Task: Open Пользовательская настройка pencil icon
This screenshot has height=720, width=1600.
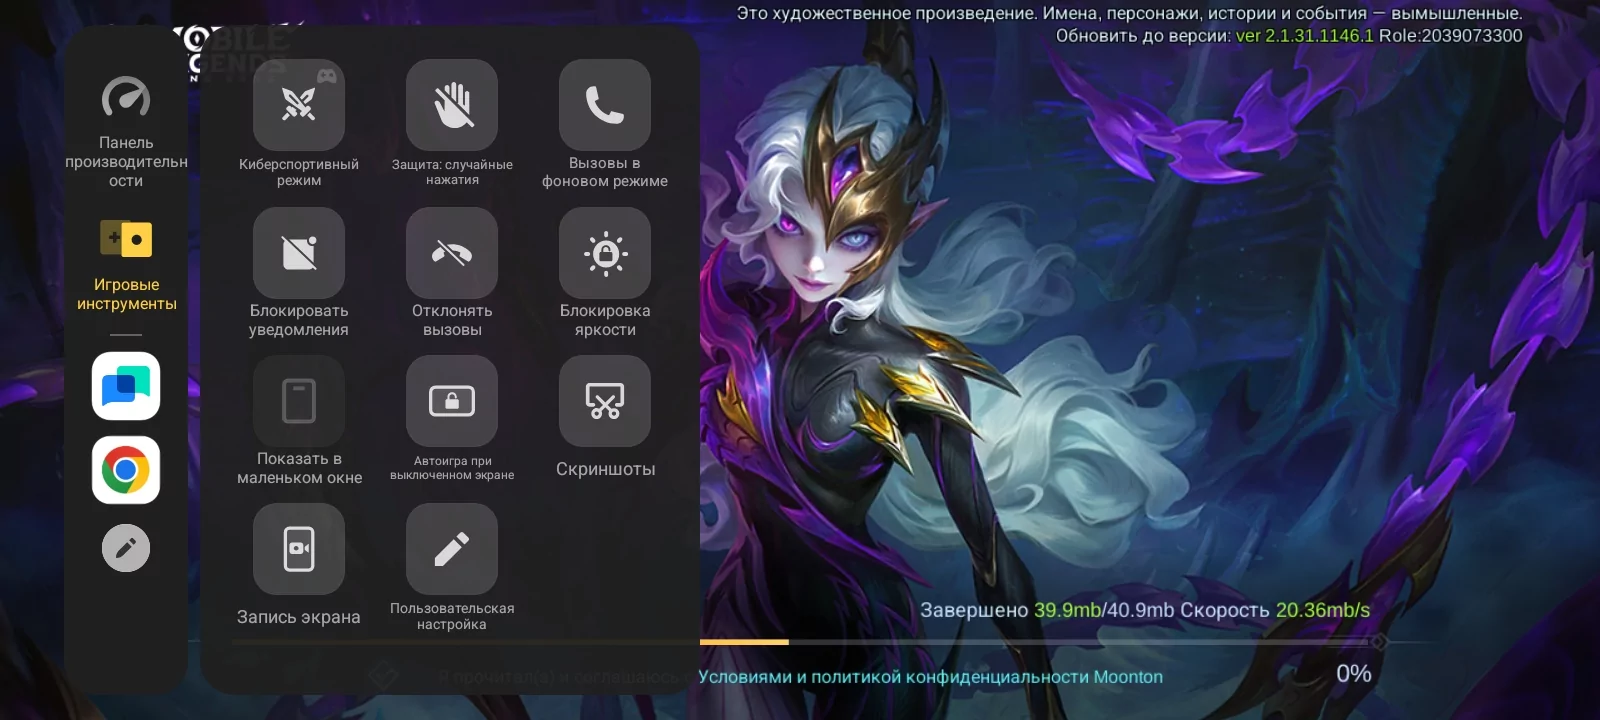Action: tap(452, 549)
